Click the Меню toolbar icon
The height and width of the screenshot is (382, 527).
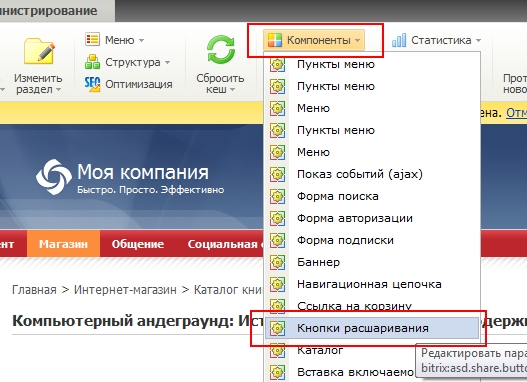(x=92, y=39)
